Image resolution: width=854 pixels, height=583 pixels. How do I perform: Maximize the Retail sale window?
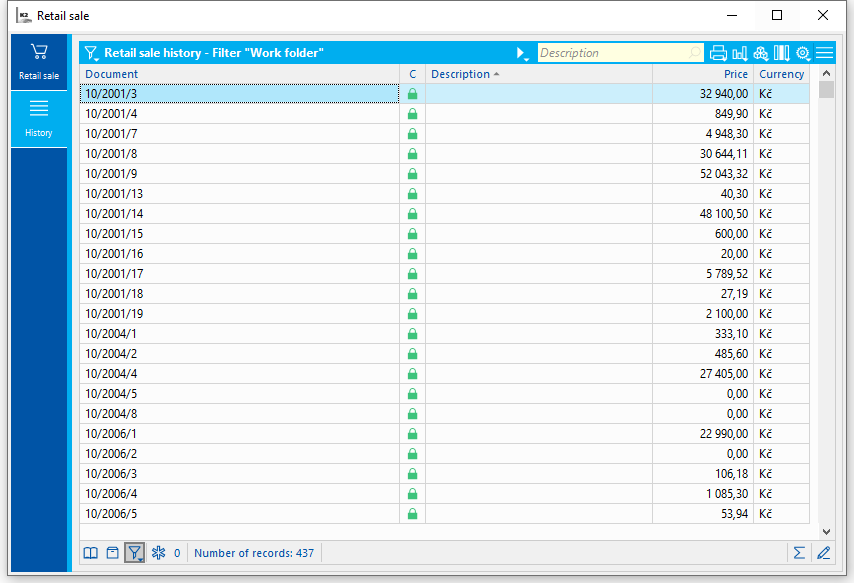[x=777, y=15]
